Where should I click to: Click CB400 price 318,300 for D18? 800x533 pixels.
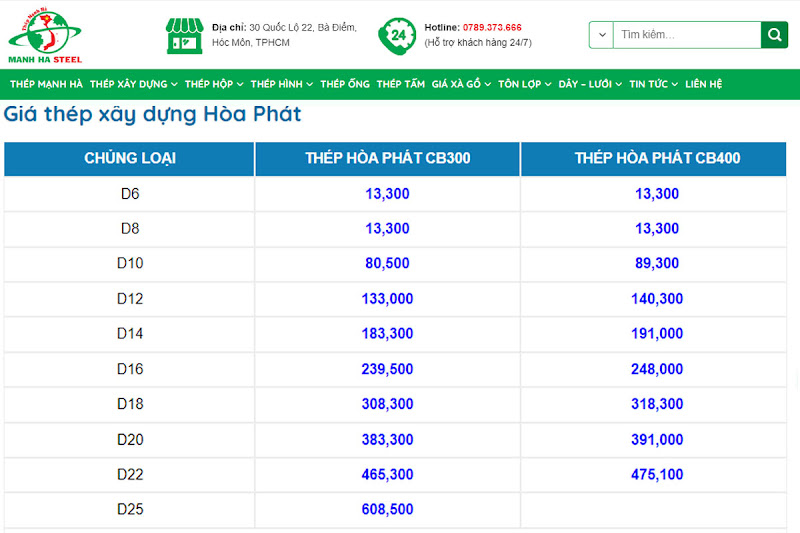[657, 404]
